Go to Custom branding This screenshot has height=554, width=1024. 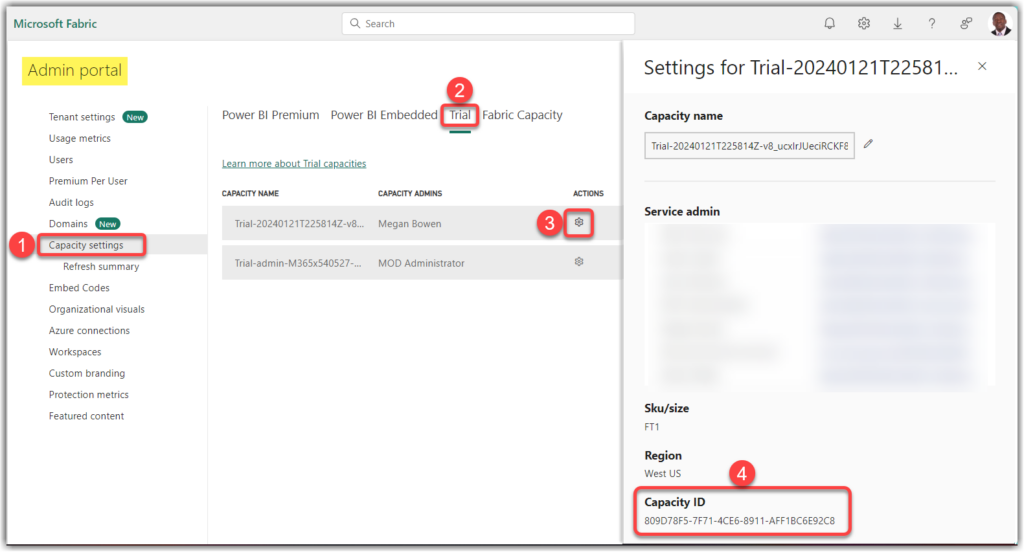tap(87, 373)
